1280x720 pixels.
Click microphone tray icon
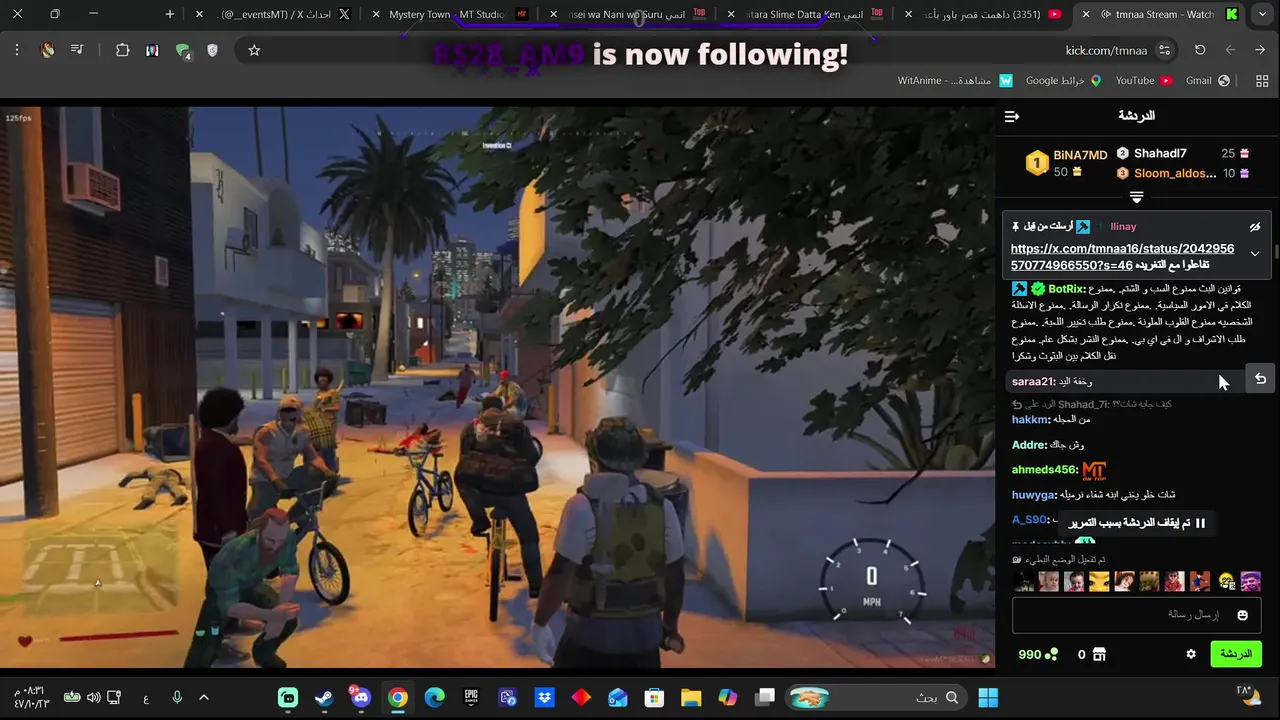[x=176, y=697]
